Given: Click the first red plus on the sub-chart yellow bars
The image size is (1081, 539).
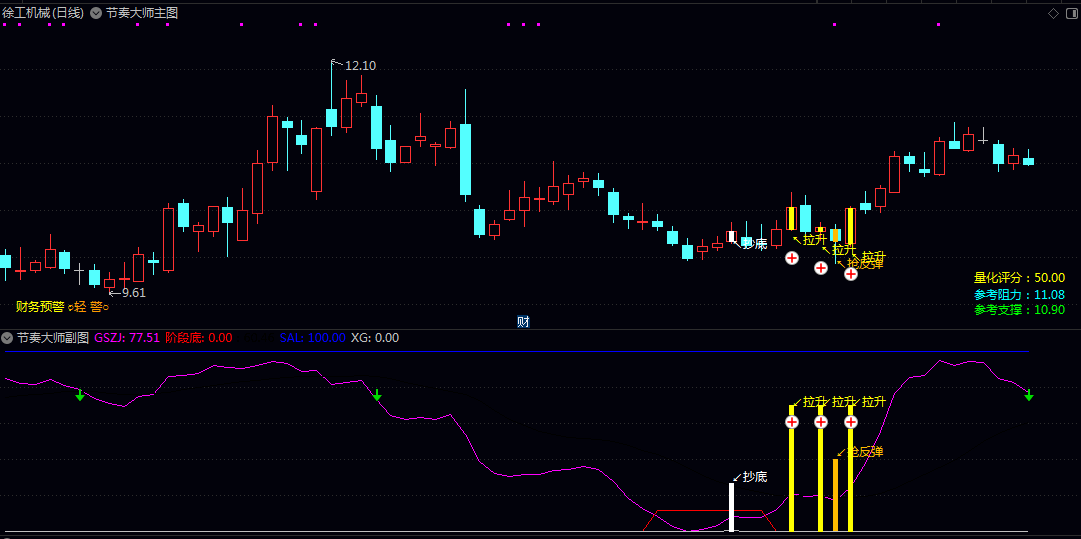Looking at the screenshot, I should [x=792, y=422].
